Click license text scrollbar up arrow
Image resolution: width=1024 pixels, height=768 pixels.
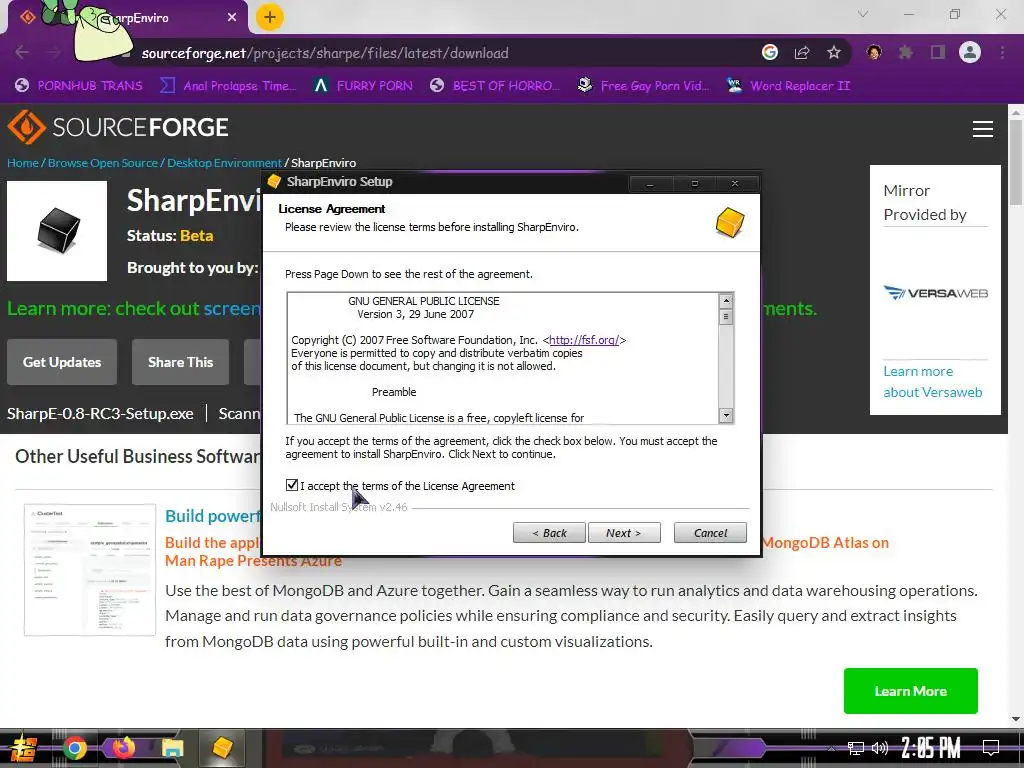pos(726,301)
